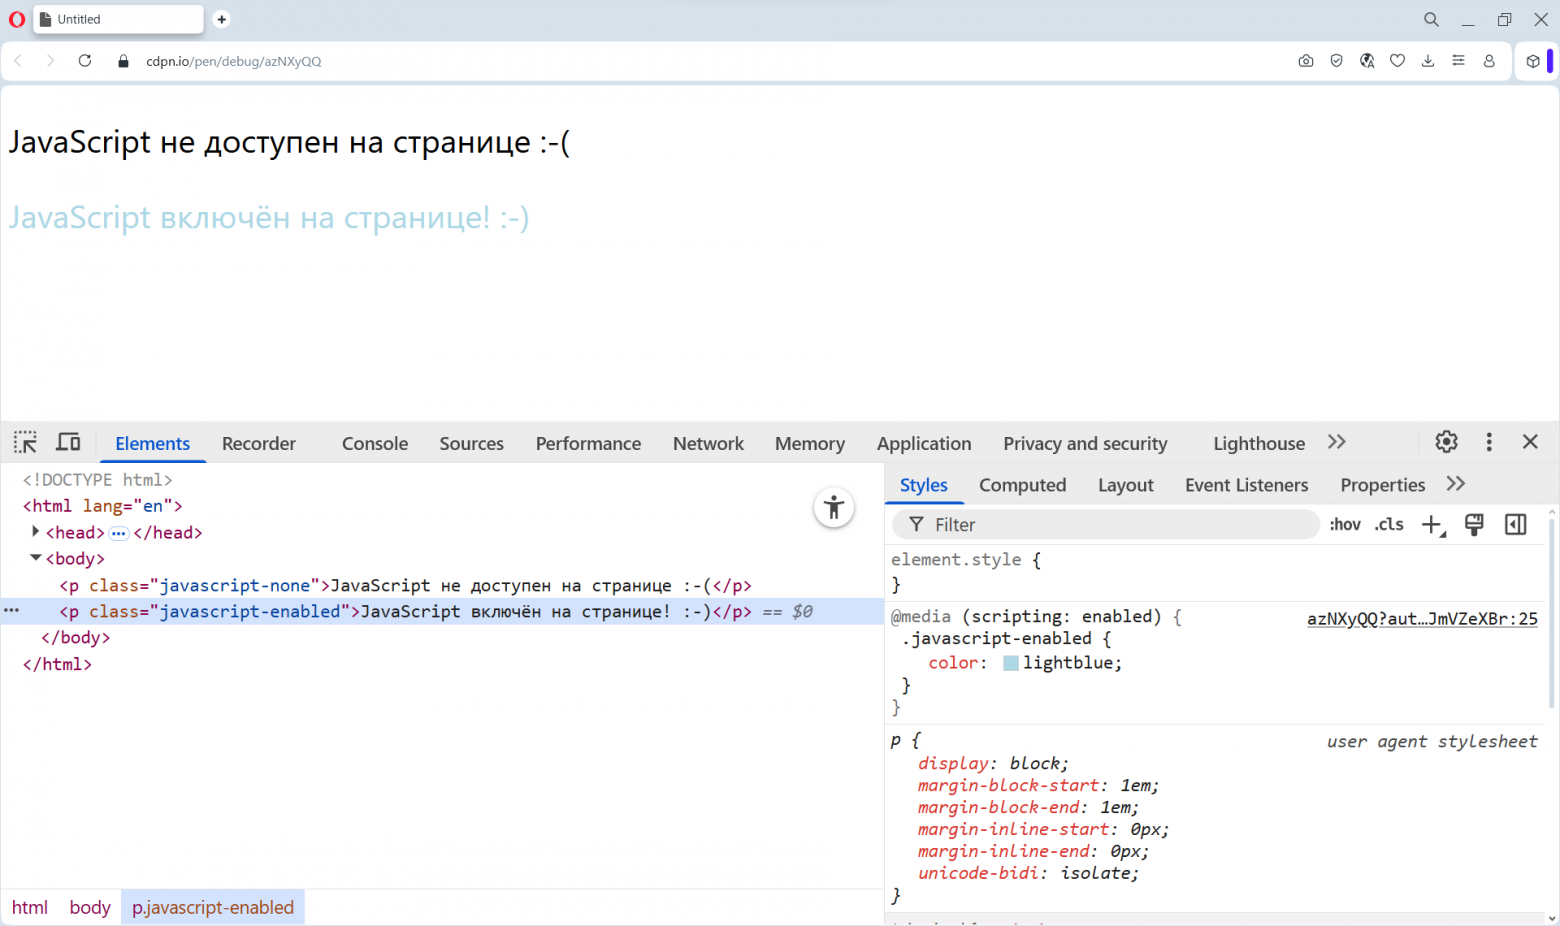Image resolution: width=1560 pixels, height=926 pixels.
Task: Collapse the body element node
Action: [36, 558]
